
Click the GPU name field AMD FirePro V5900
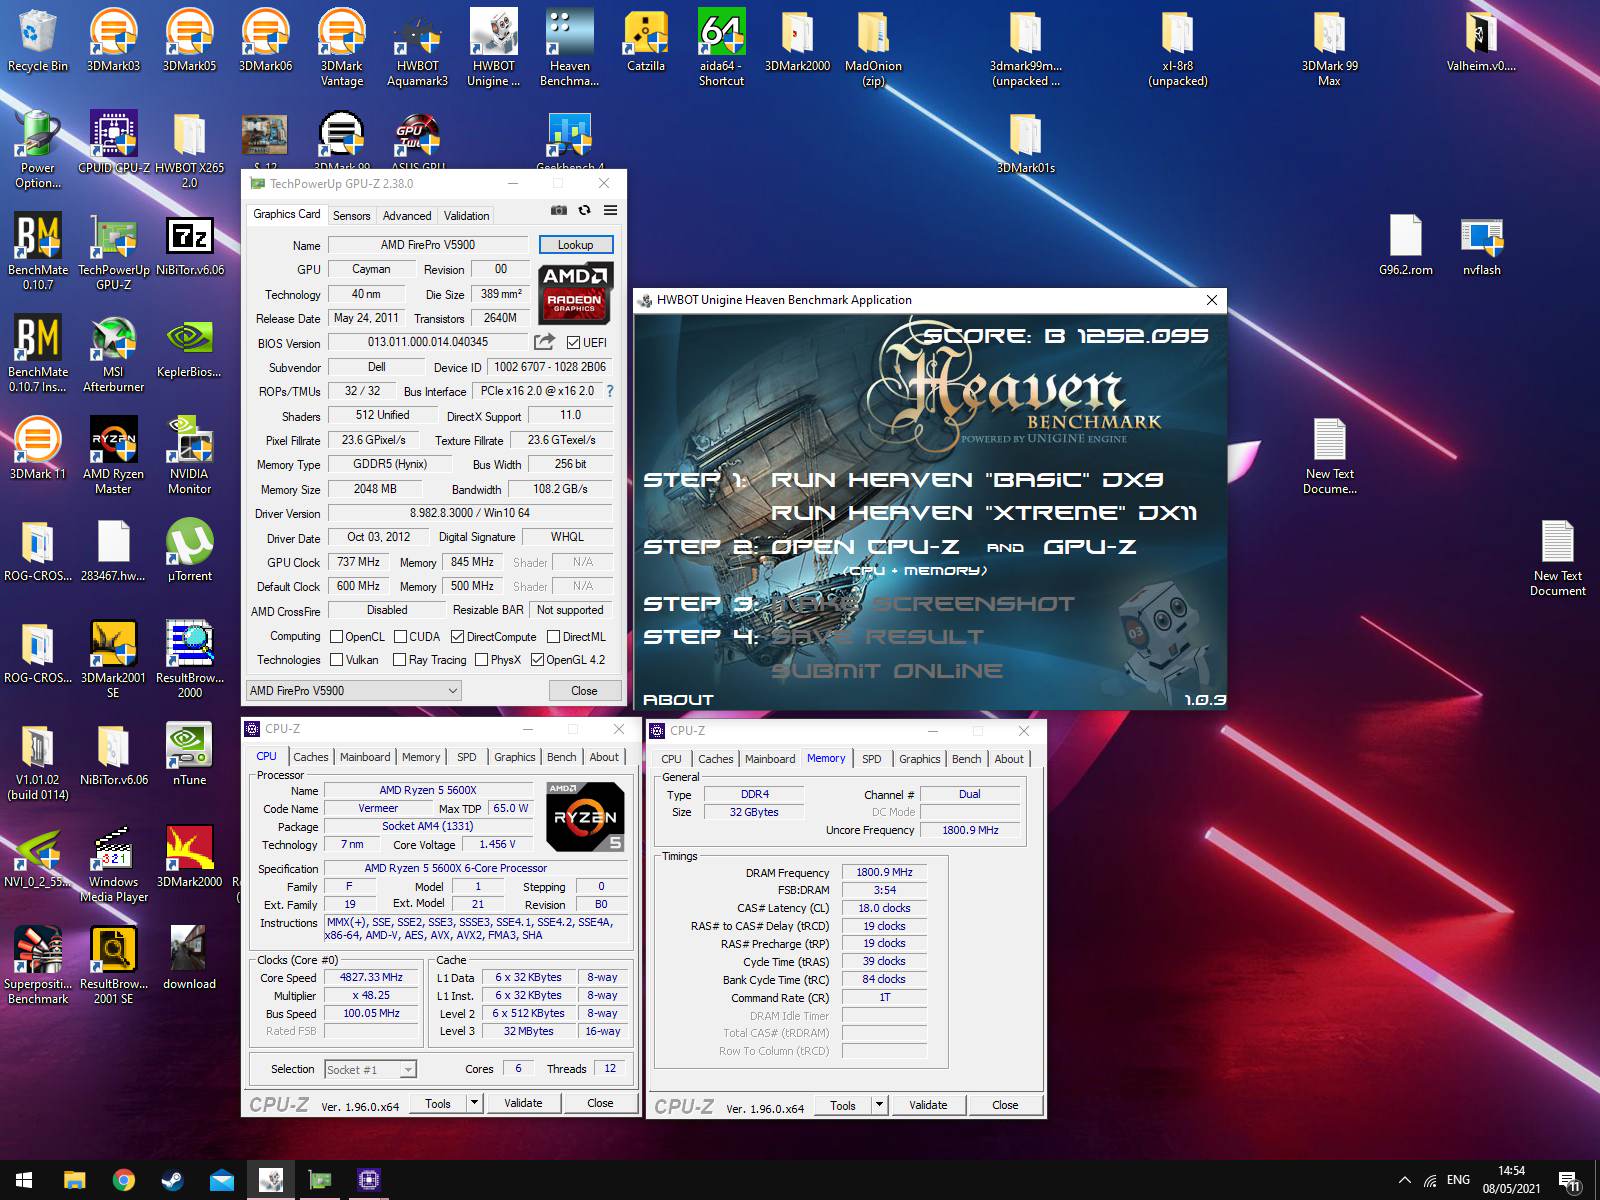pos(428,244)
